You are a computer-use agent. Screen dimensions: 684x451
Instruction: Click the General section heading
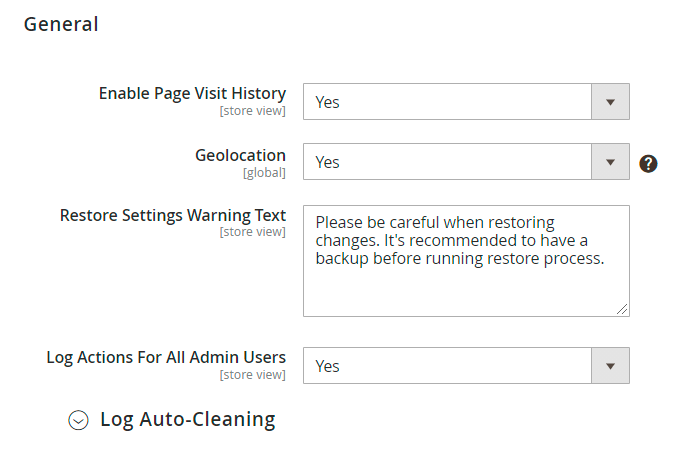(x=61, y=24)
